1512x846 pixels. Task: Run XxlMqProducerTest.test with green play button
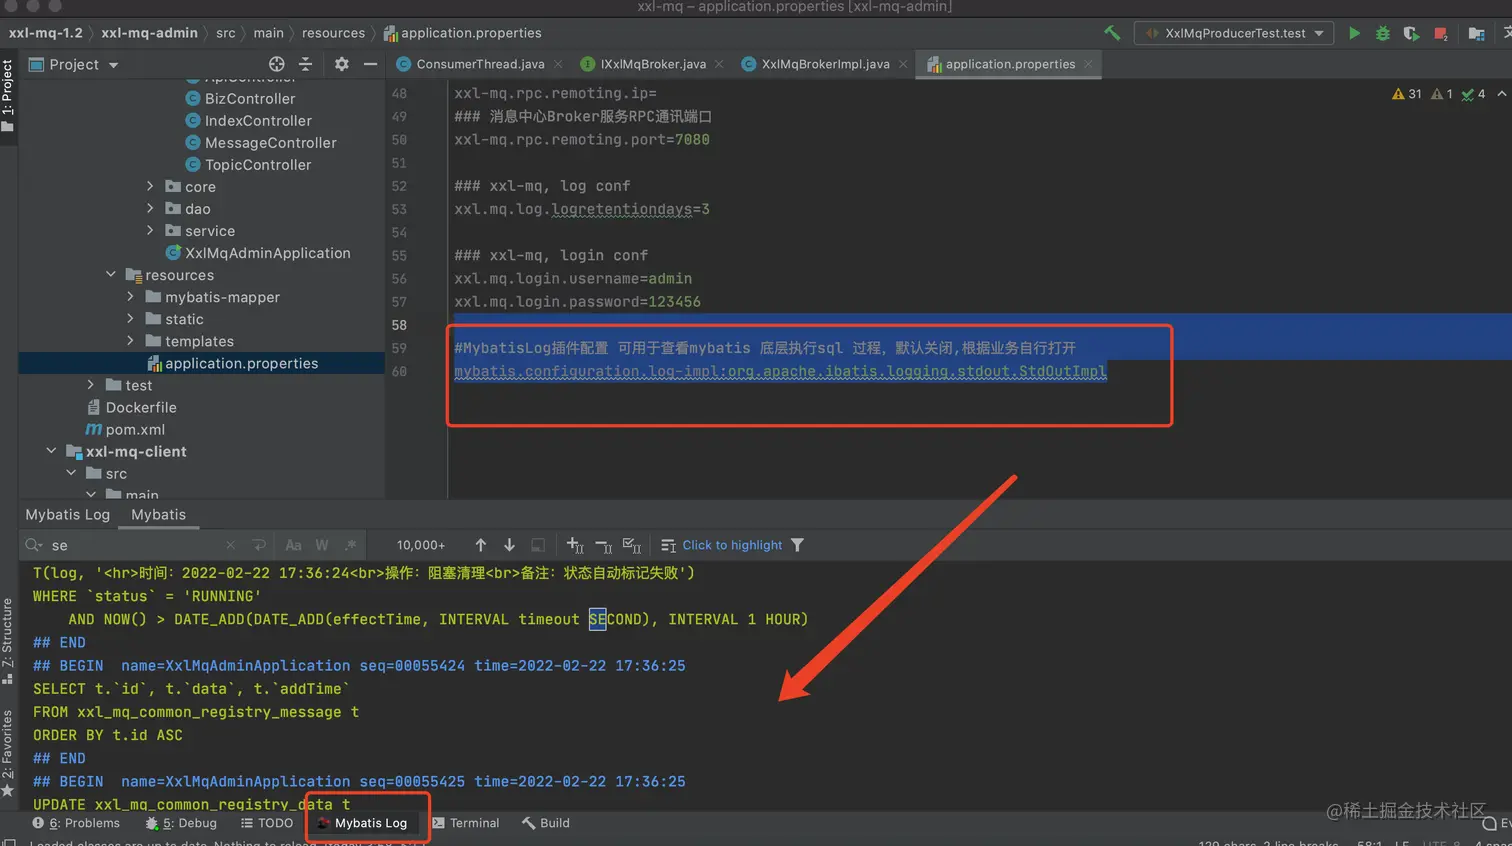[x=1354, y=33]
